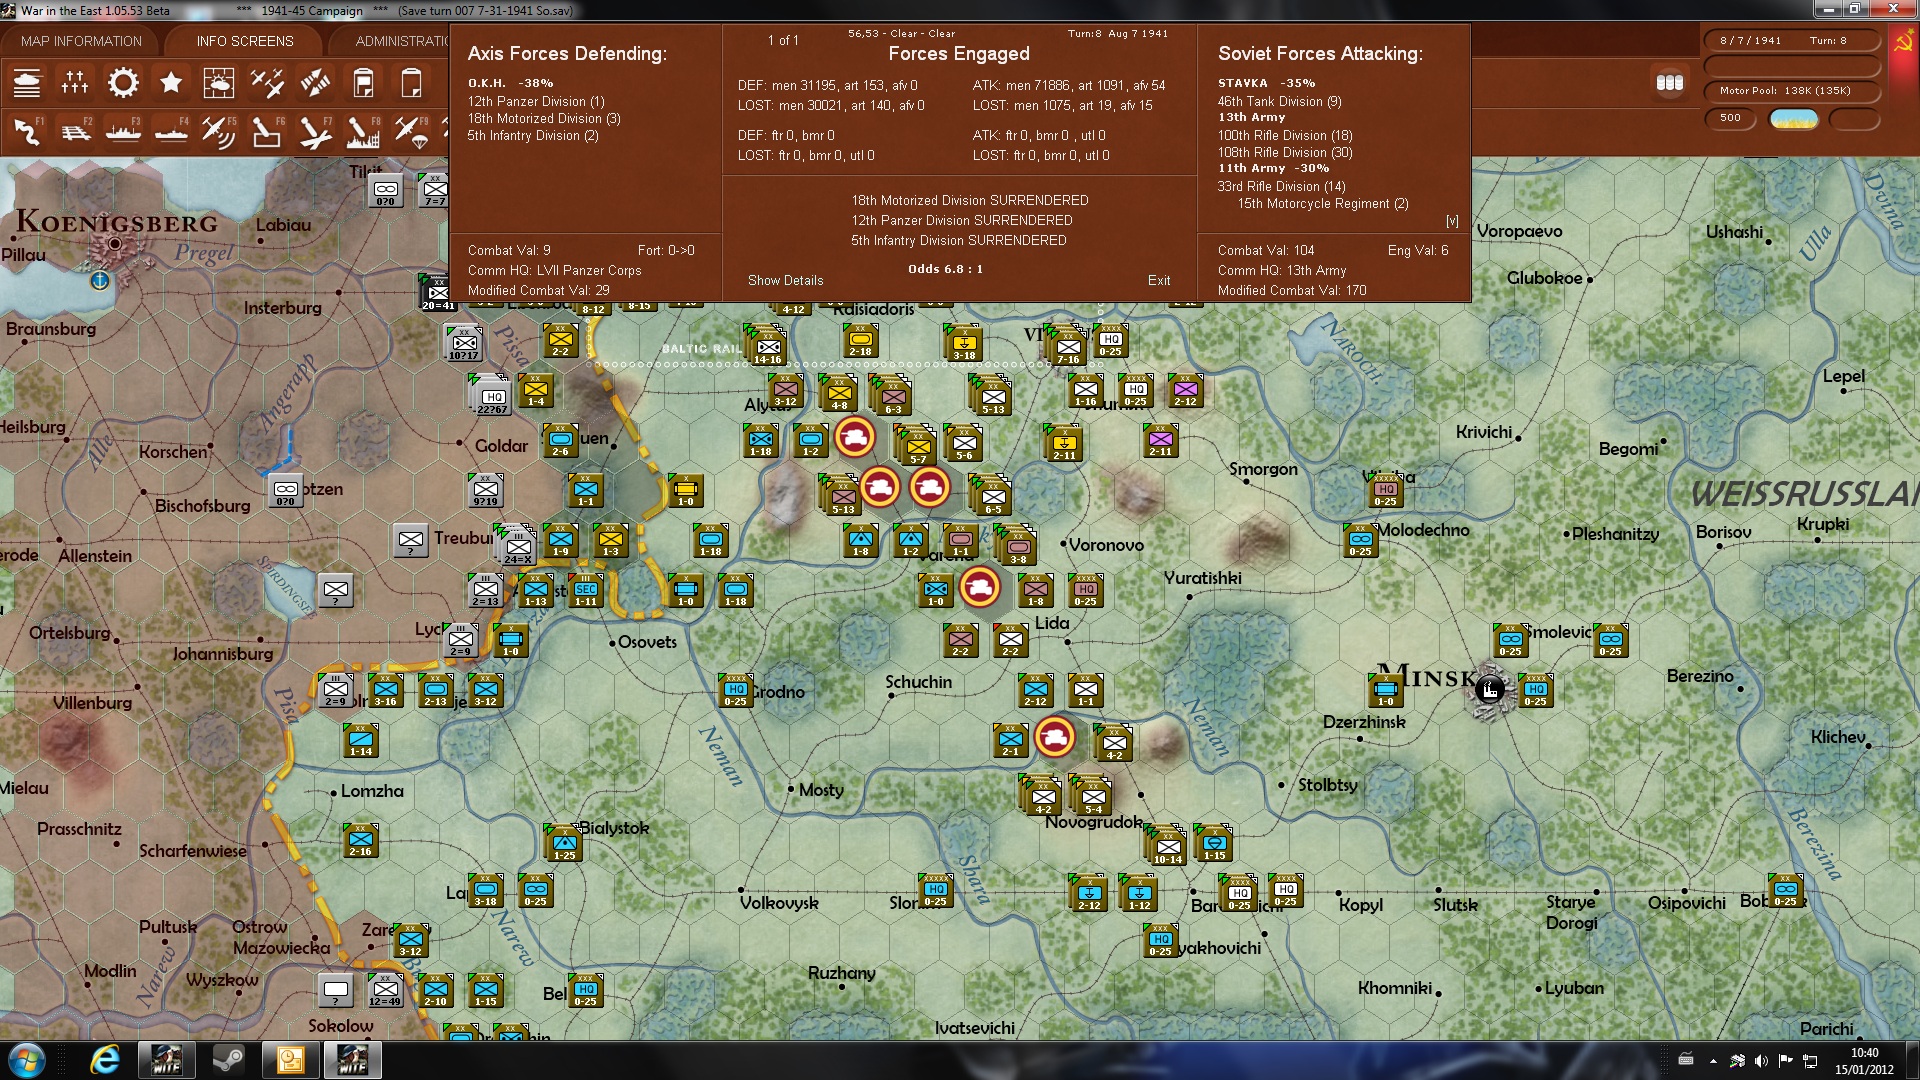Click the 100th Rifle Division entry

pyautogui.click(x=1285, y=136)
